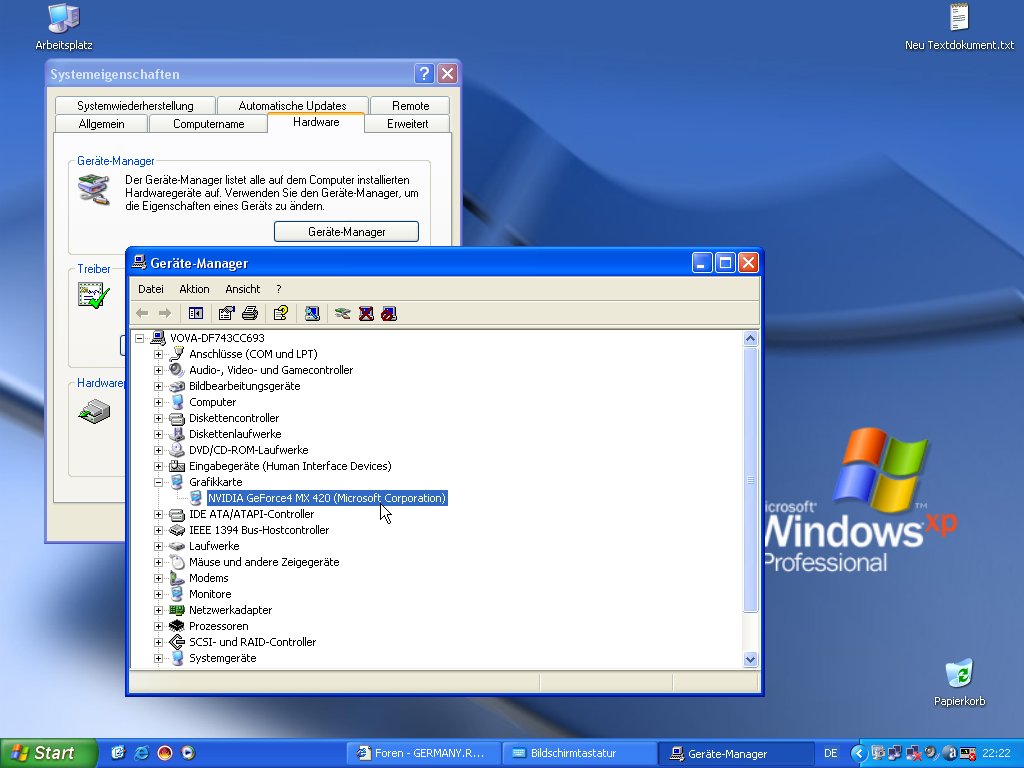Click the Back arrow in Geräte-Manager toolbar

pos(142,313)
